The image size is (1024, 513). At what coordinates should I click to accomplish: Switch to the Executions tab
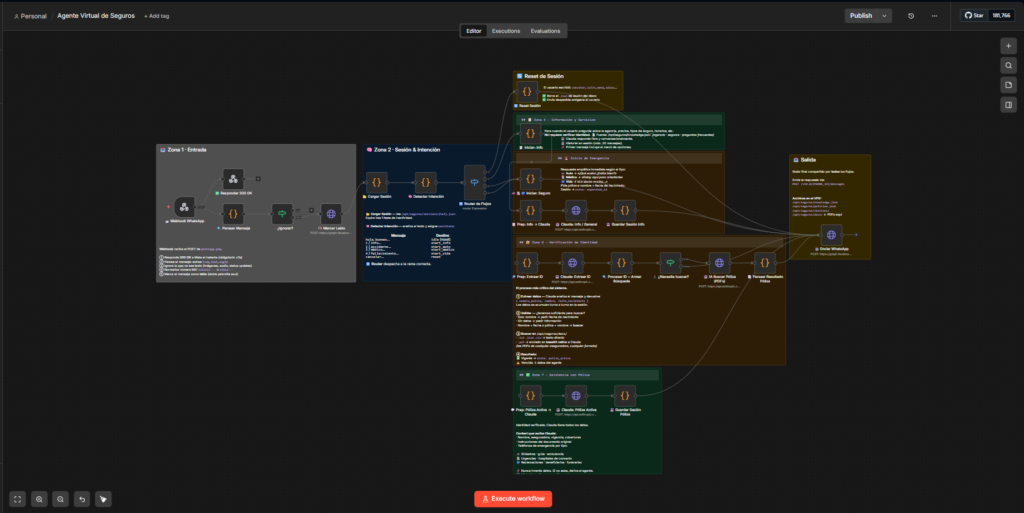click(x=505, y=31)
